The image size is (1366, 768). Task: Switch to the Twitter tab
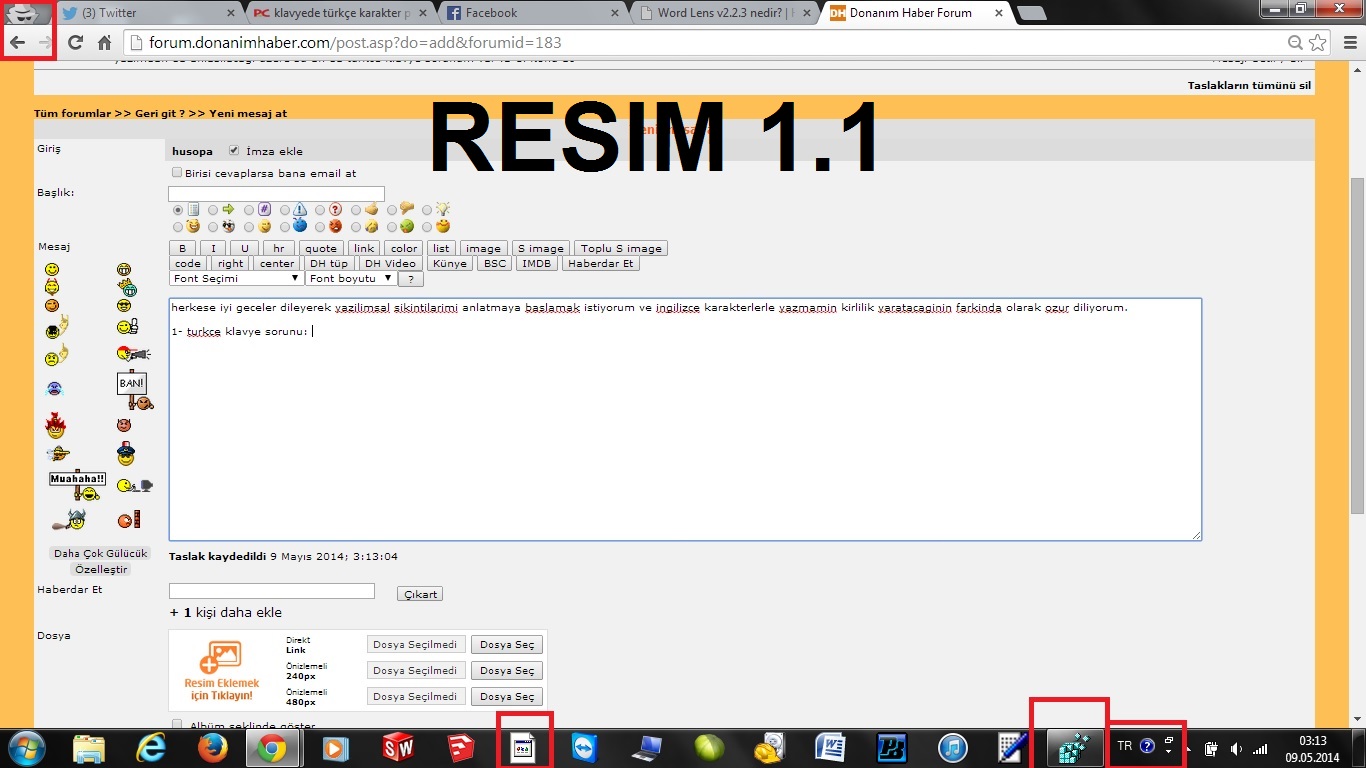[148, 13]
